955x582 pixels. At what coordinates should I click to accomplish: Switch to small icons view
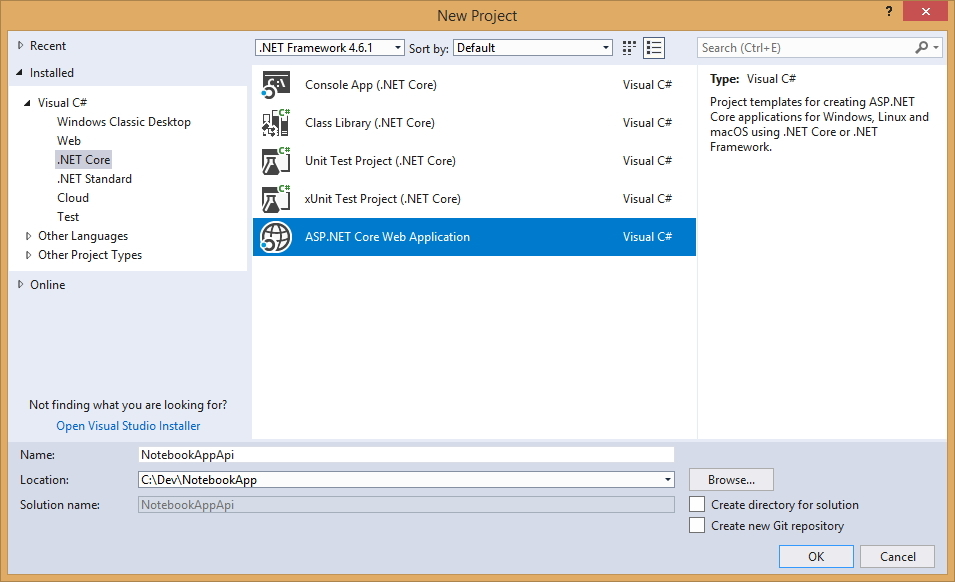point(629,48)
